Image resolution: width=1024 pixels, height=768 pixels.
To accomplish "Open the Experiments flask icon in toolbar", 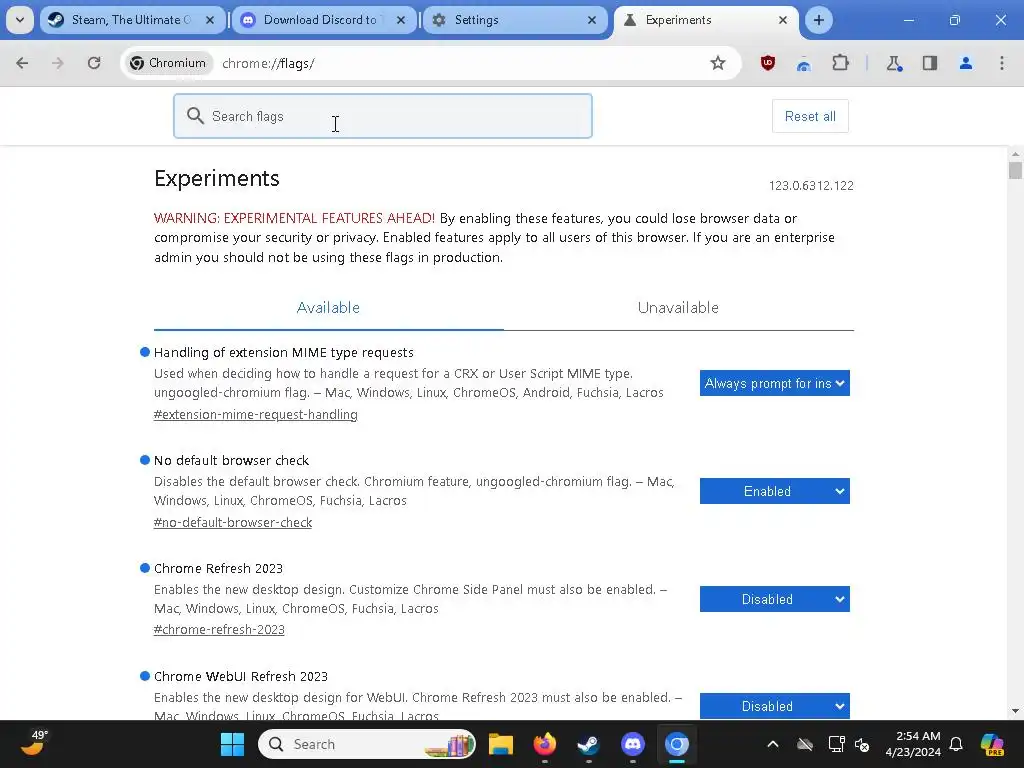I will point(894,63).
